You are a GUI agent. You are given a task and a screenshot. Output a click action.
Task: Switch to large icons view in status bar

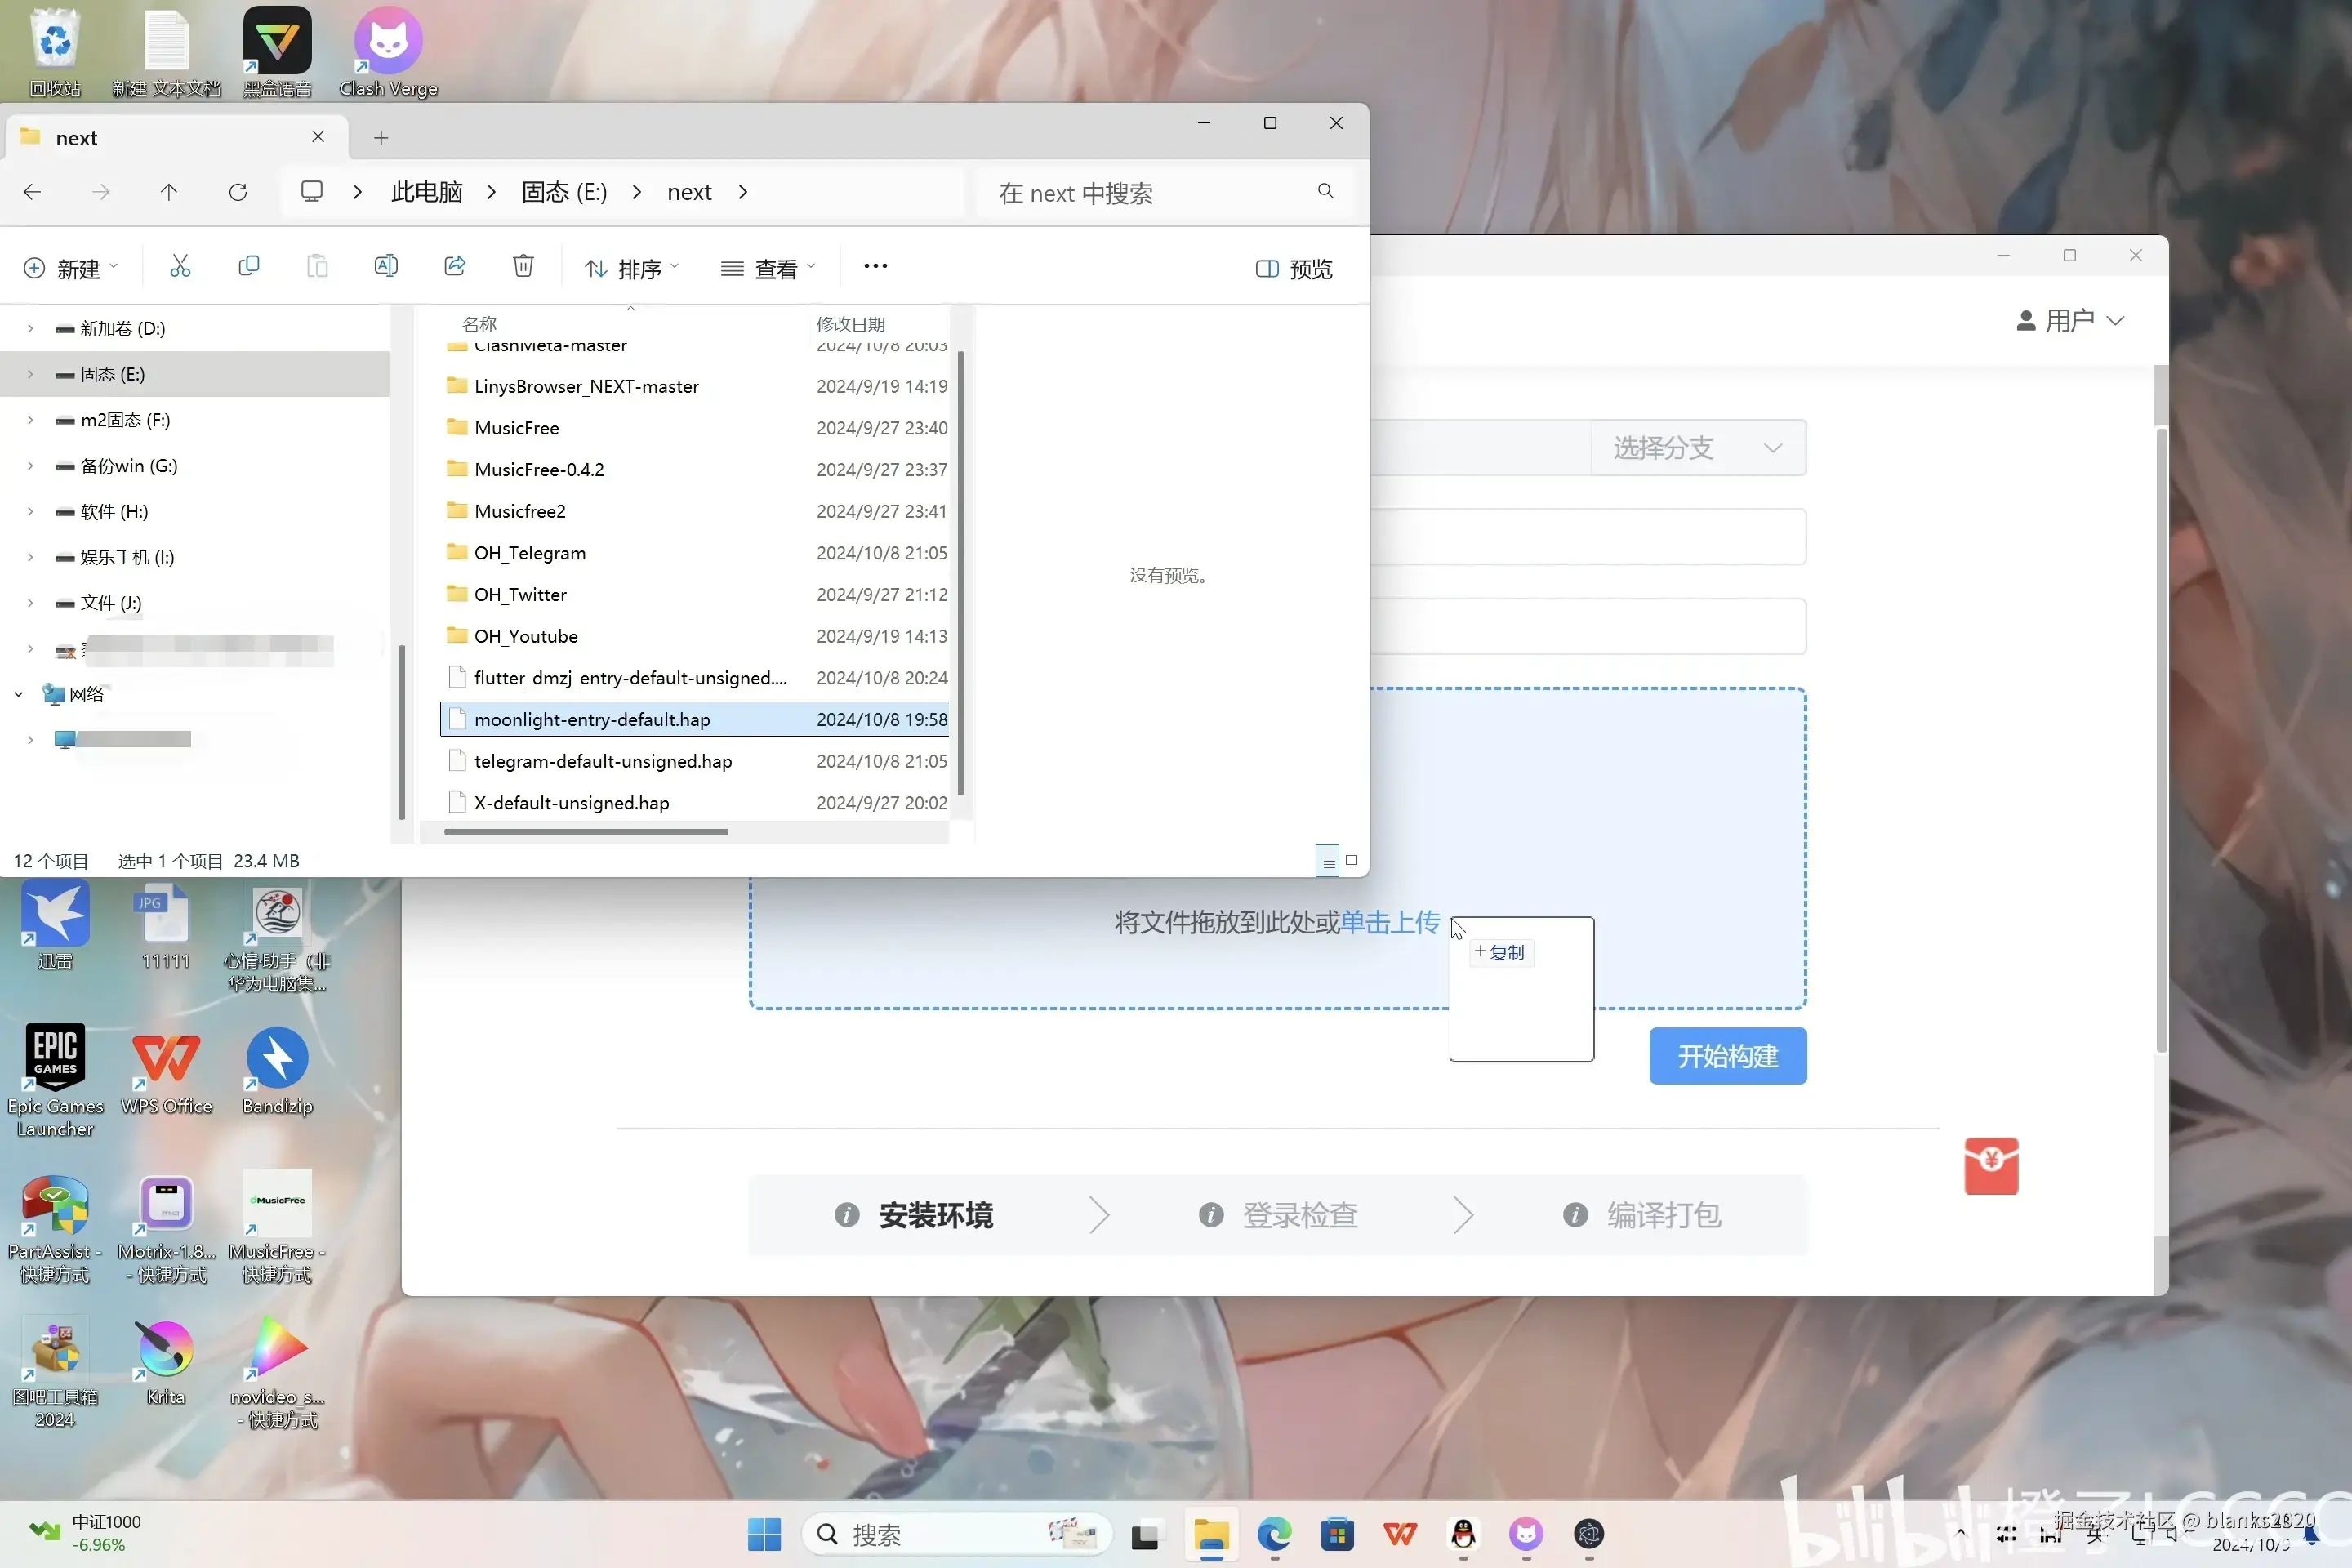pyautogui.click(x=1351, y=861)
